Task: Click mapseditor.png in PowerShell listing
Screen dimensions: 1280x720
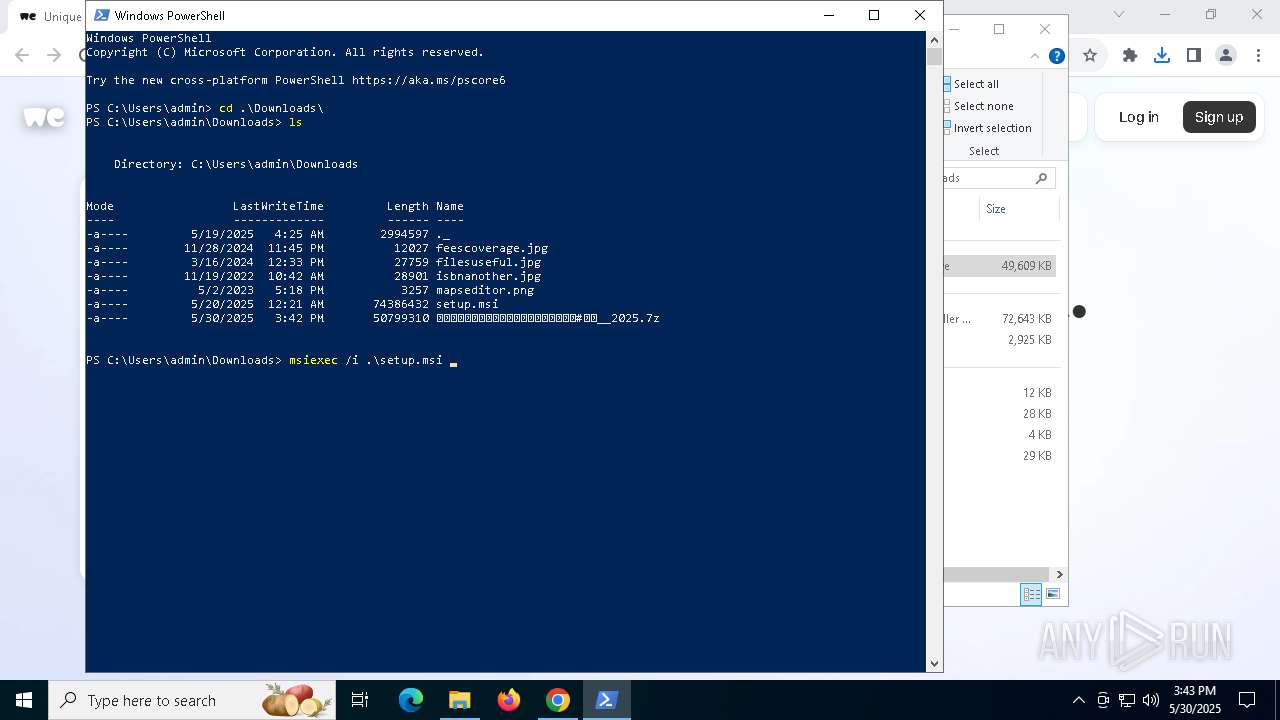Action: click(485, 290)
